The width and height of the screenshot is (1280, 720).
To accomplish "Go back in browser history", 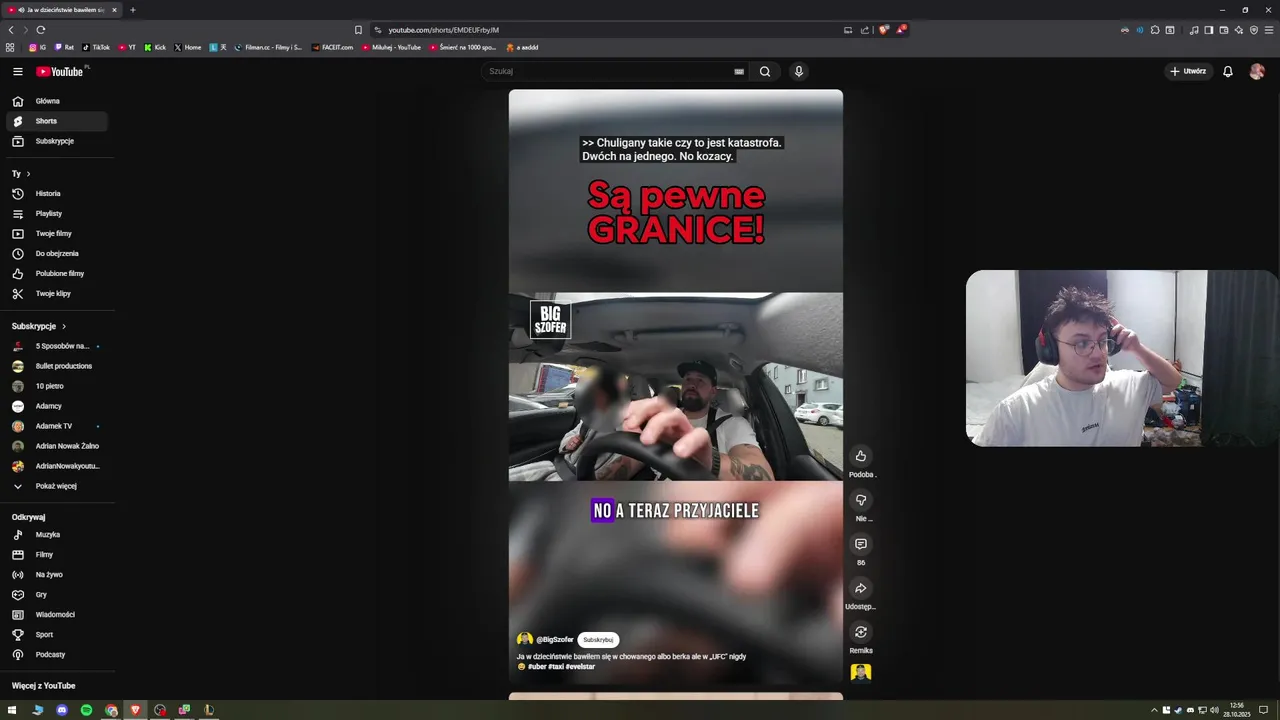I will pos(11,30).
